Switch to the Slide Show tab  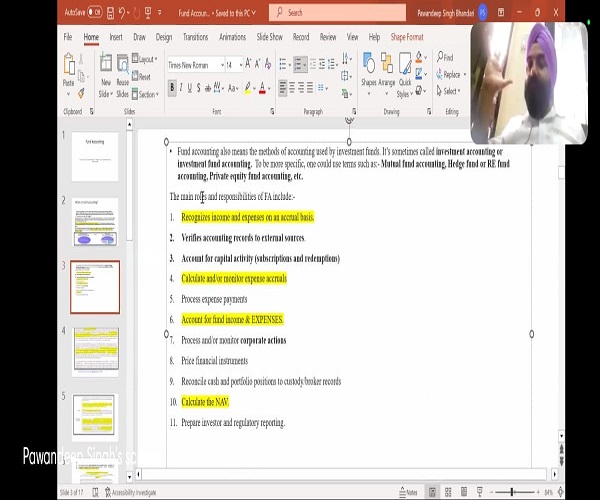point(269,37)
